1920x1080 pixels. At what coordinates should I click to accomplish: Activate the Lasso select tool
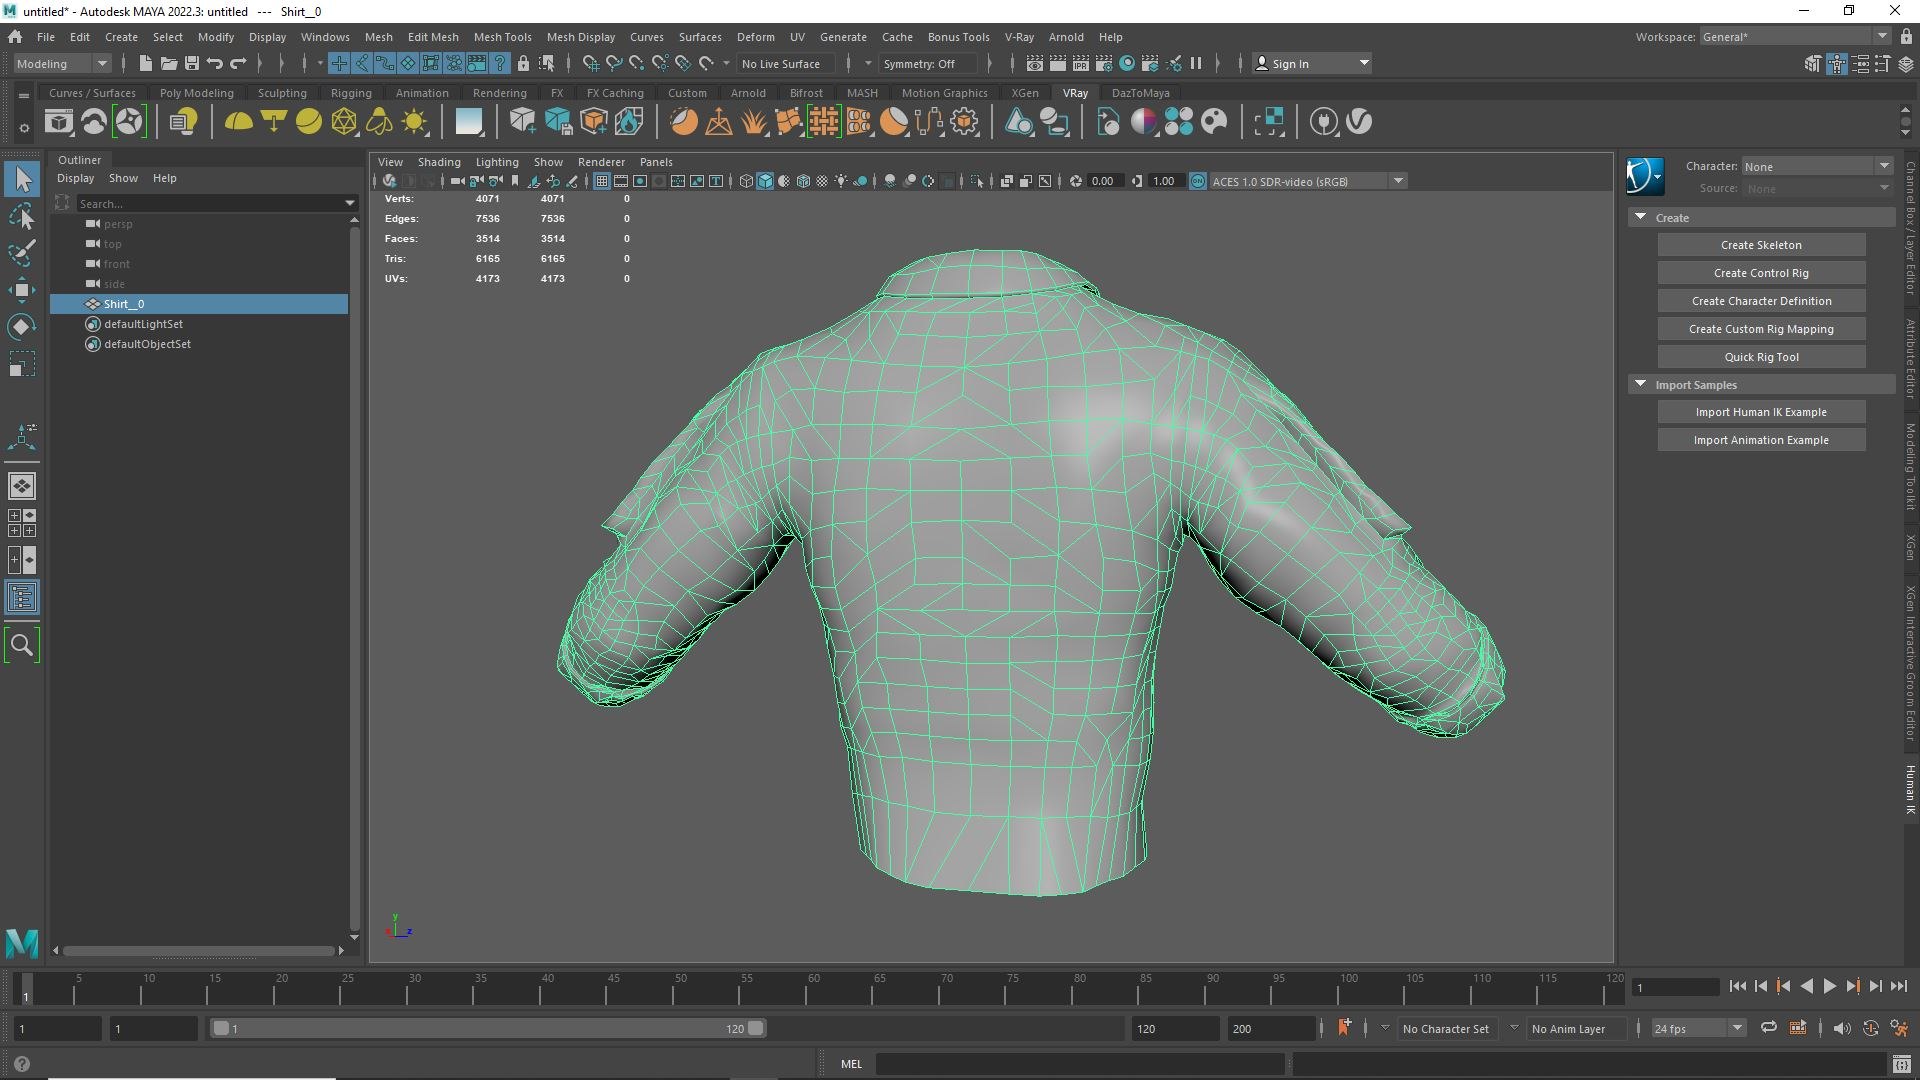tap(22, 216)
